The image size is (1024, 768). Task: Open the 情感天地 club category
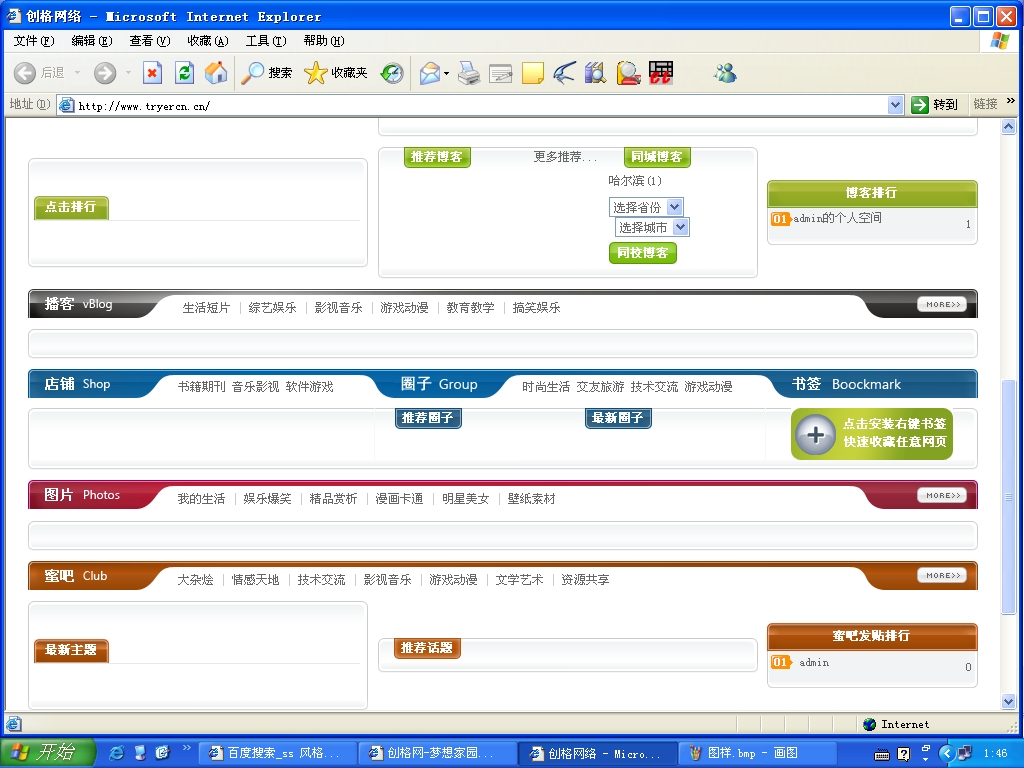[x=255, y=580]
